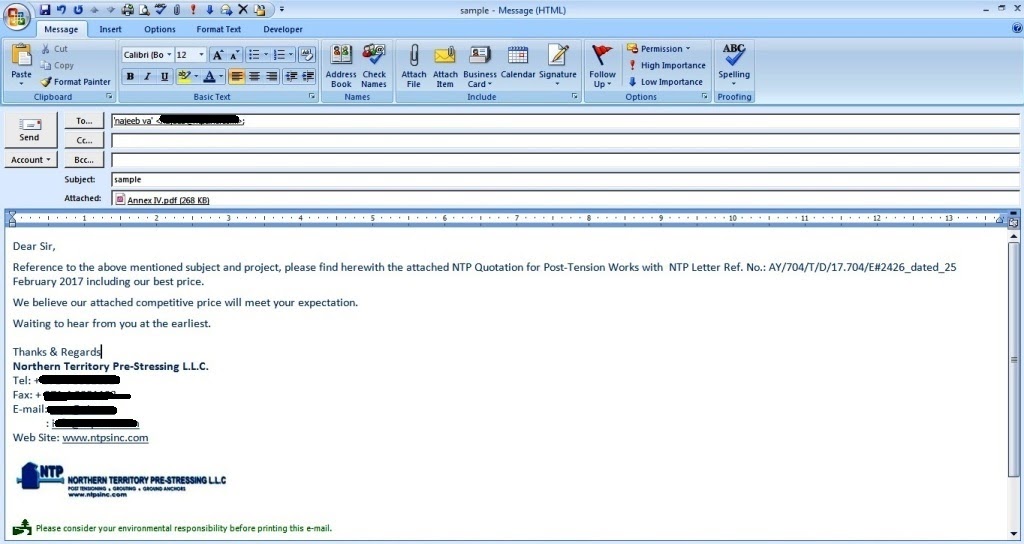Toggle bold formatting

pos(130,76)
